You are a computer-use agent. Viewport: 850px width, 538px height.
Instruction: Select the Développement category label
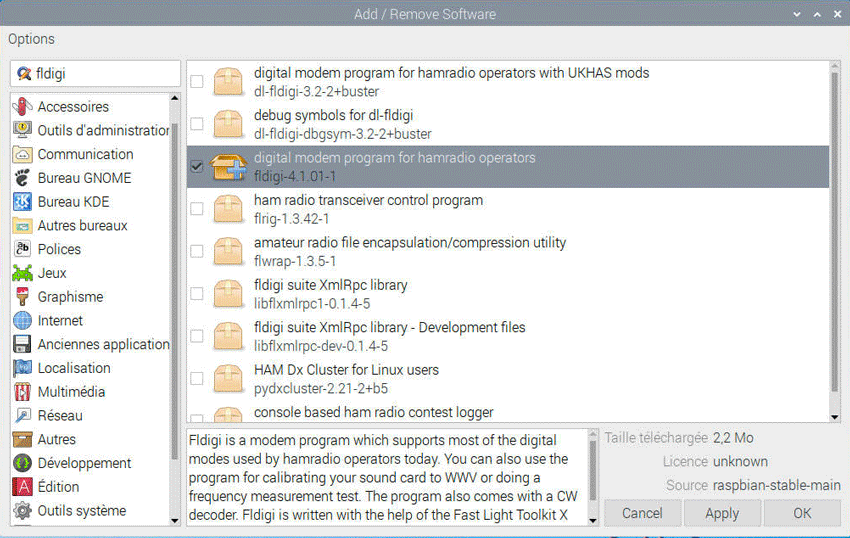click(x=85, y=463)
